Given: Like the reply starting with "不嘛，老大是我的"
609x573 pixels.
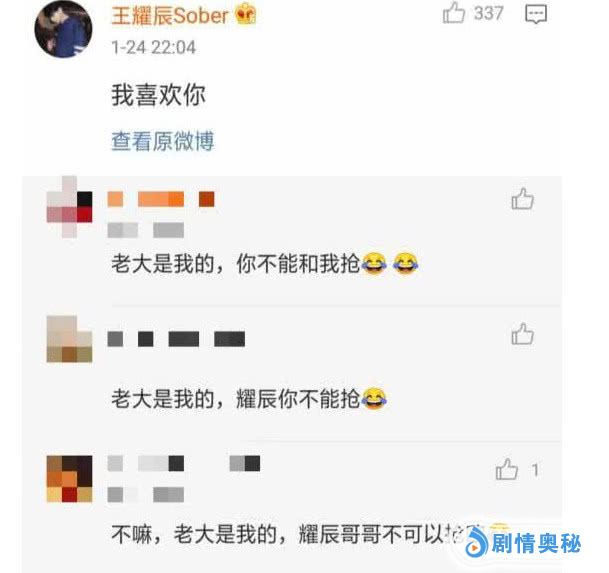Looking at the screenshot, I should click(x=507, y=469).
